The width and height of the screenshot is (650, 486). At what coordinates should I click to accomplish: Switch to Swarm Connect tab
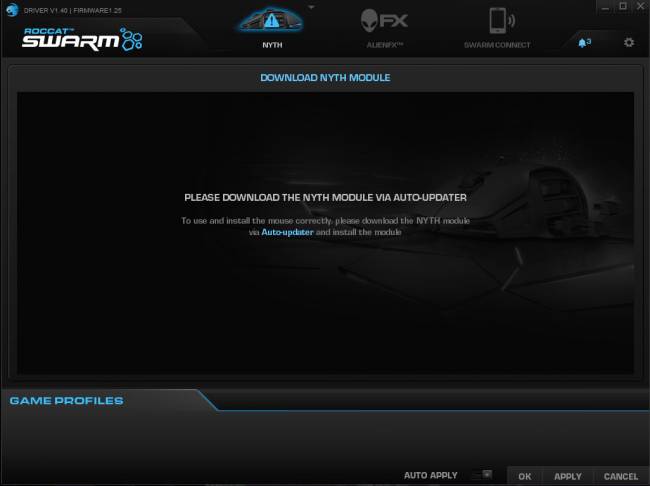[x=497, y=45]
